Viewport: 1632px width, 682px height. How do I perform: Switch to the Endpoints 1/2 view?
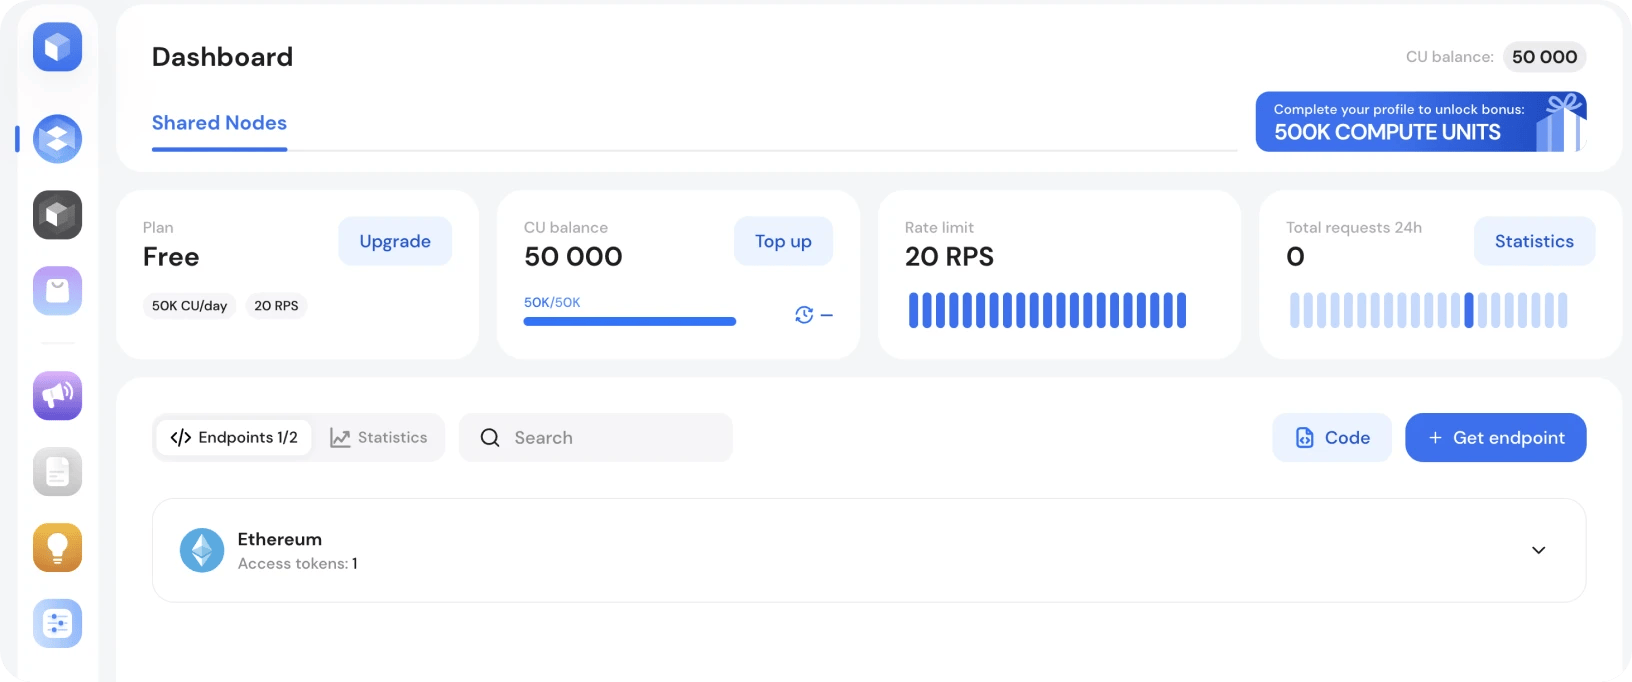[x=234, y=438]
